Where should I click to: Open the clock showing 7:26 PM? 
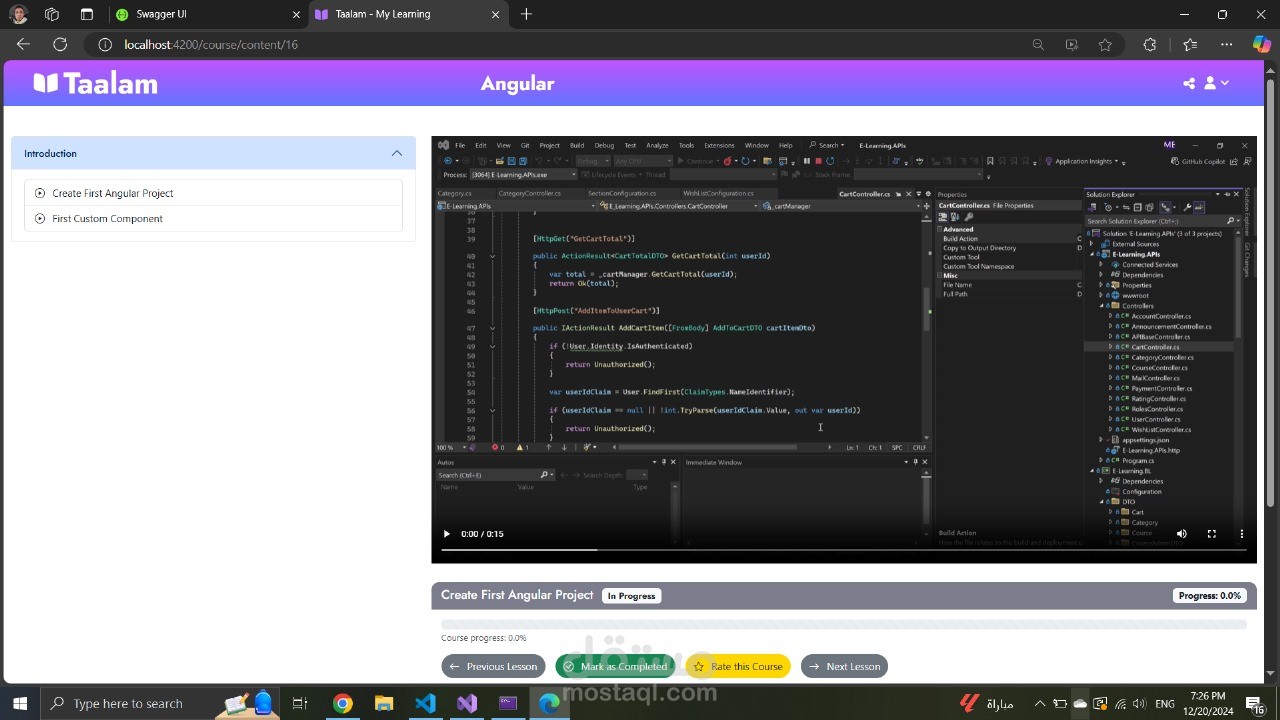(x=1208, y=703)
